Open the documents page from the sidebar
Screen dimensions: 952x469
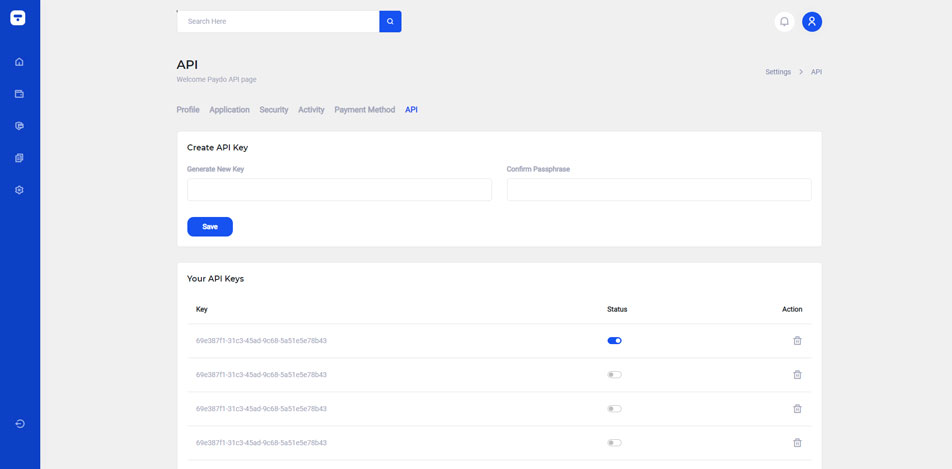19,158
